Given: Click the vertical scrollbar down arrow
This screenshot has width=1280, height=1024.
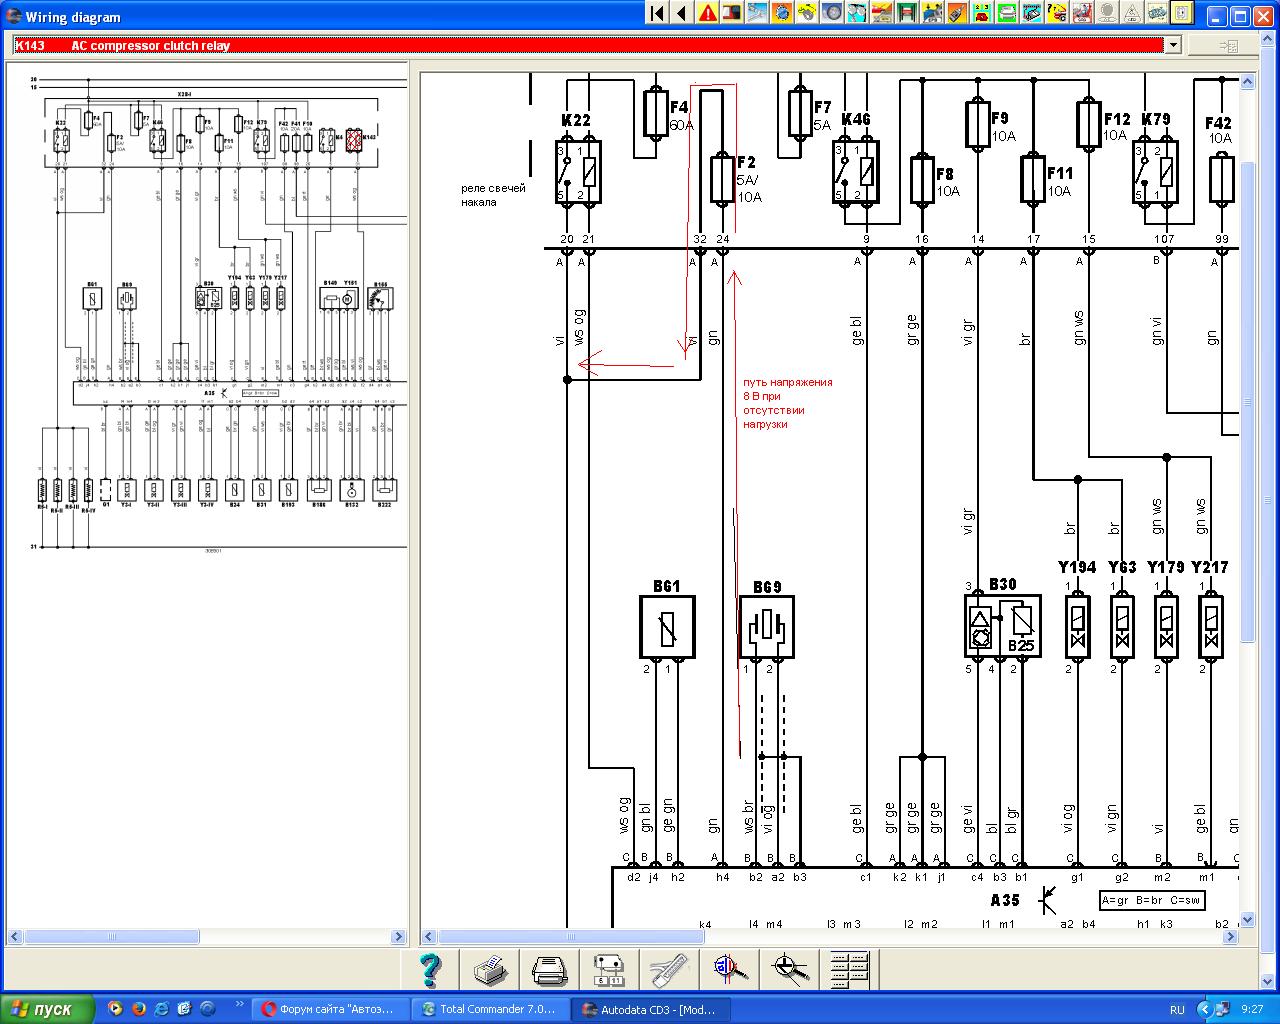Looking at the screenshot, I should 1248,920.
